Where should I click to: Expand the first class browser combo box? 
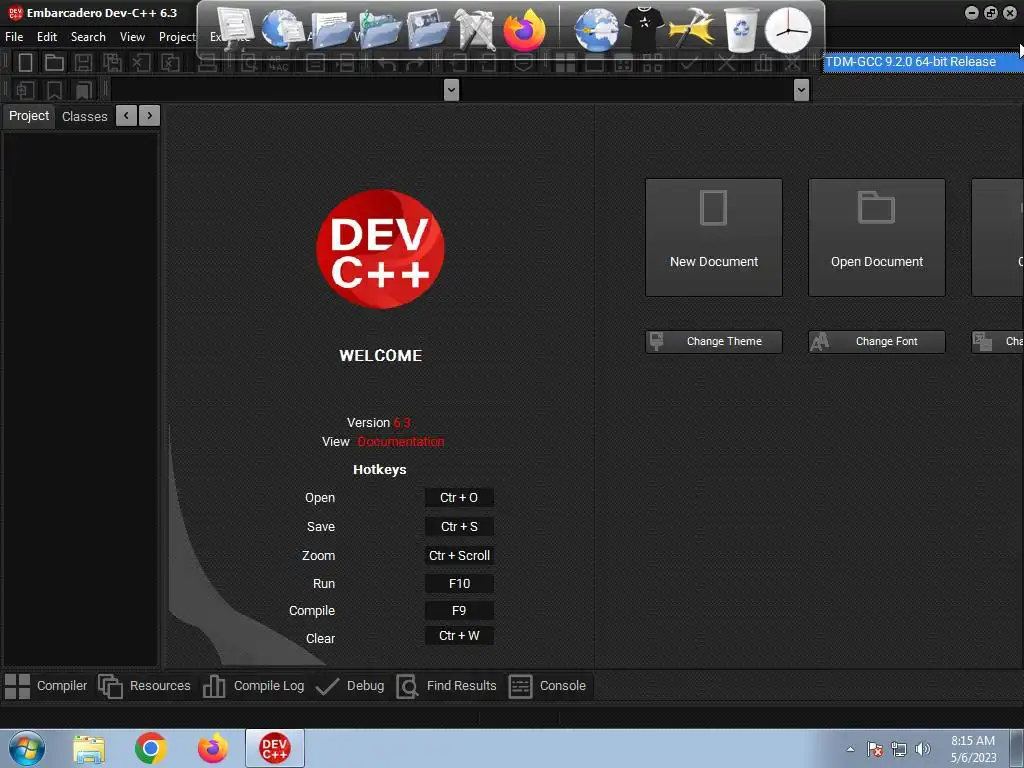[x=451, y=89]
